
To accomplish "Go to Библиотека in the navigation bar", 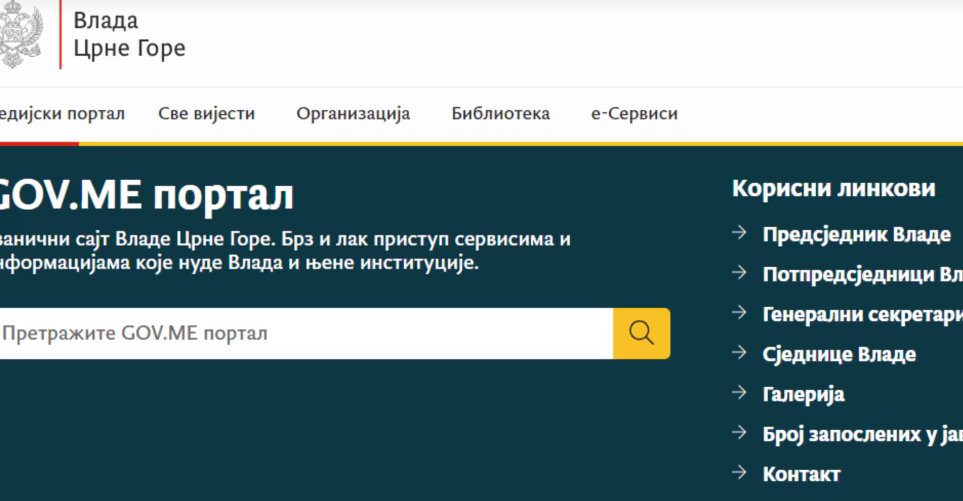I will [x=500, y=114].
